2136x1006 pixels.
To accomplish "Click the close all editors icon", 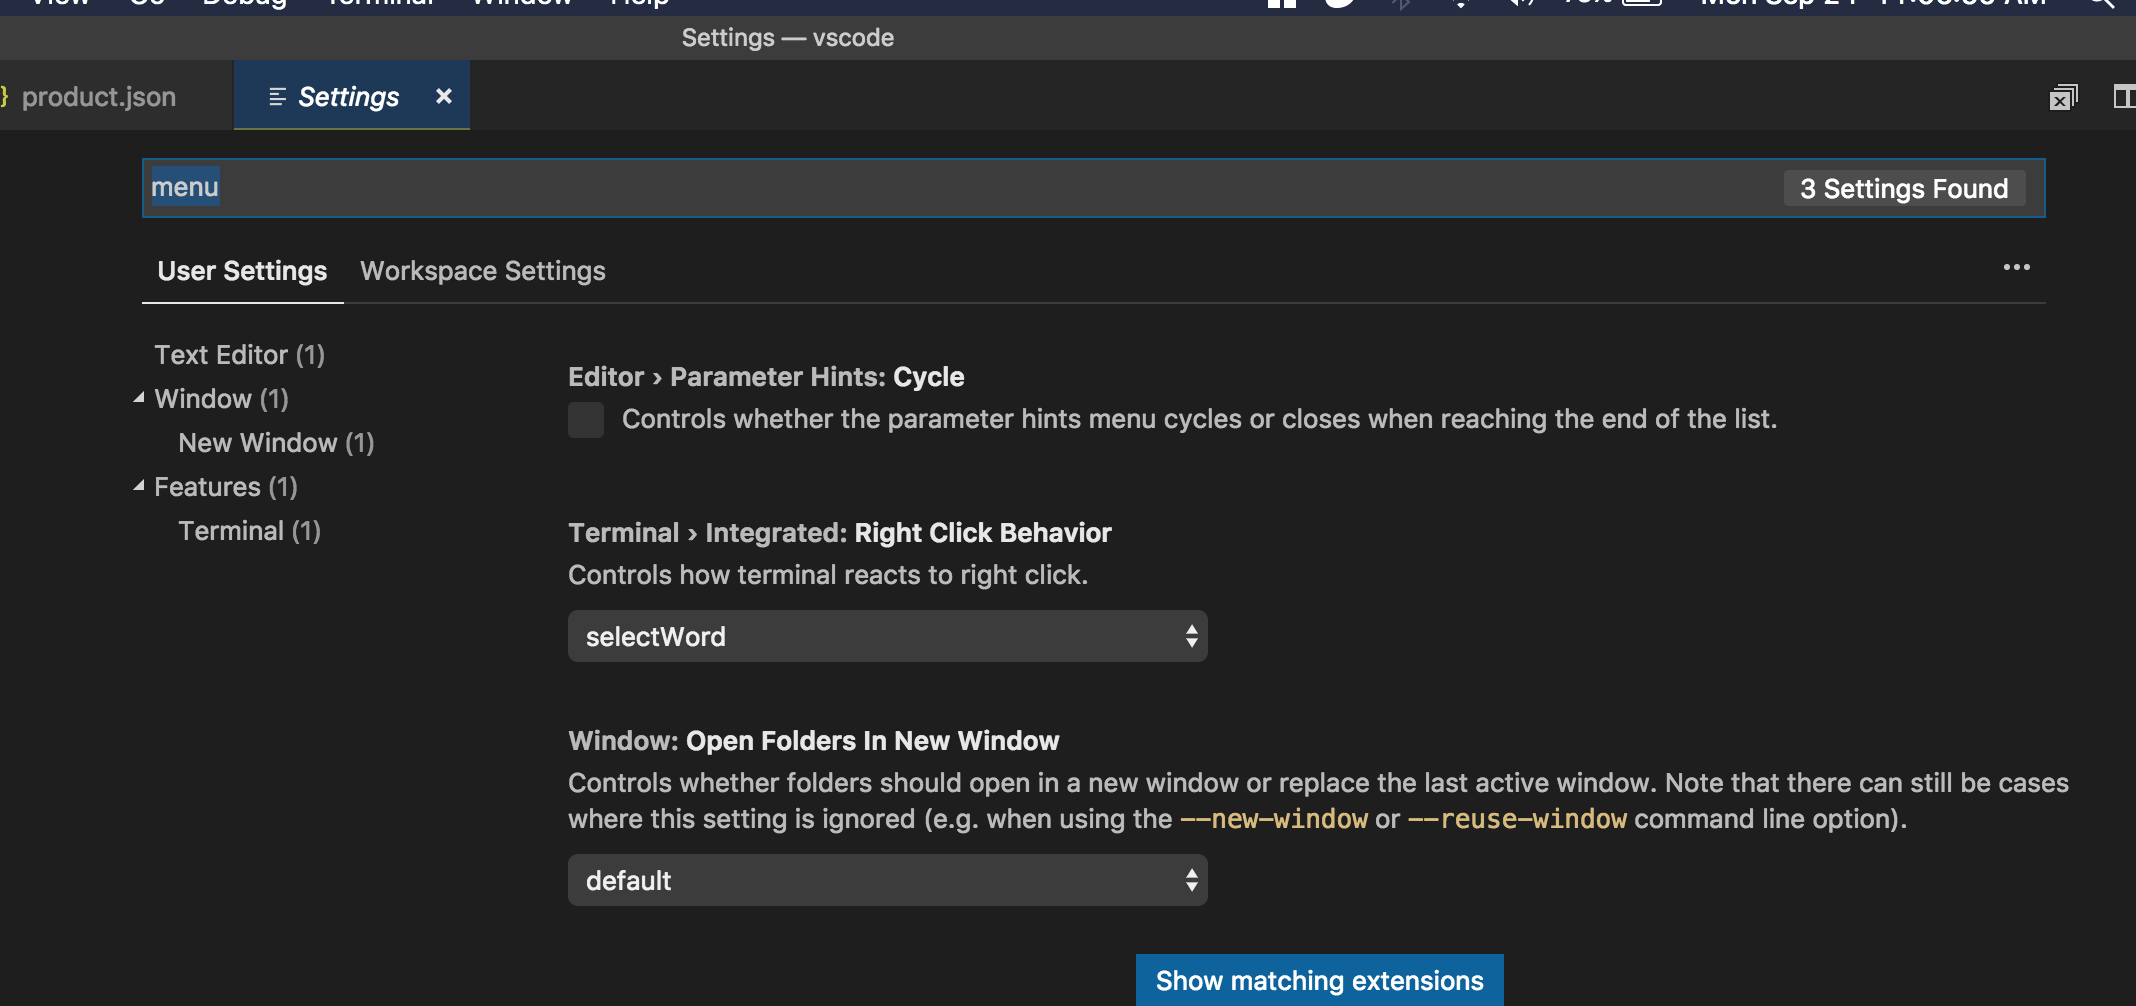I will point(2063,97).
